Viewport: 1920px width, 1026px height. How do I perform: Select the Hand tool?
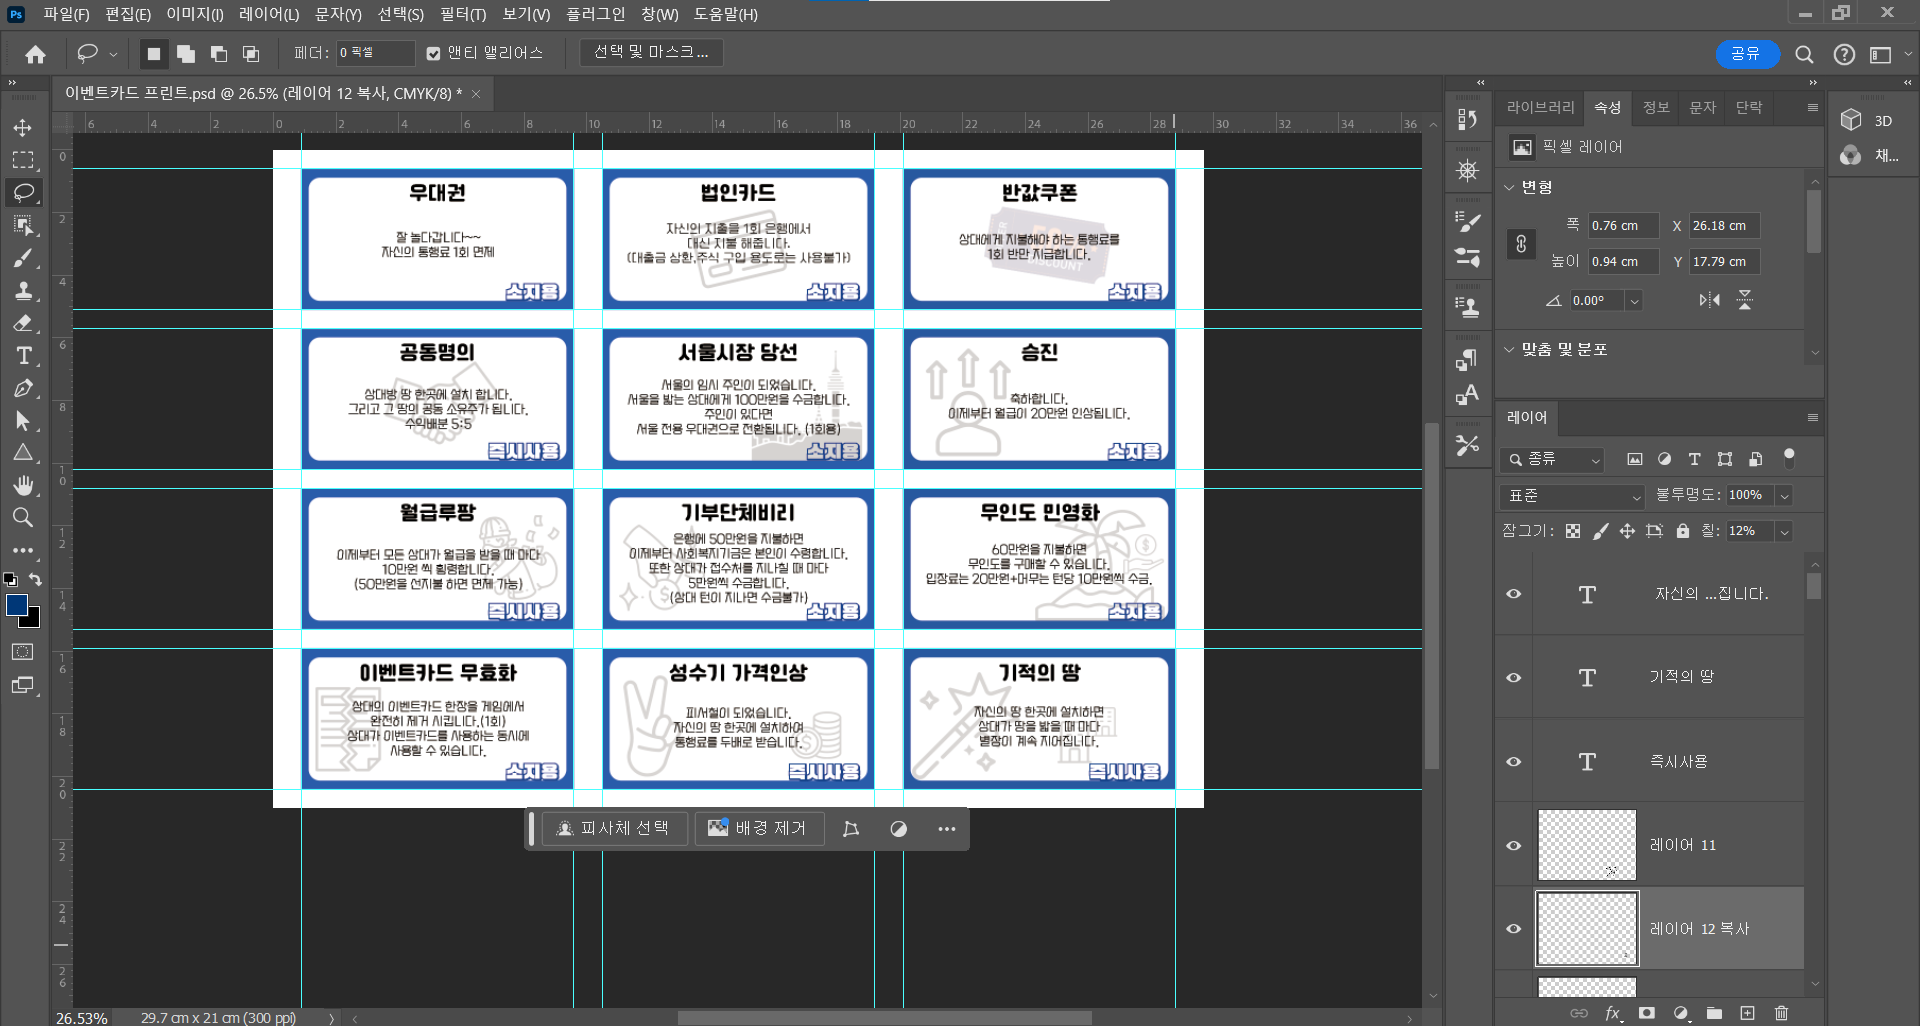[x=23, y=485]
